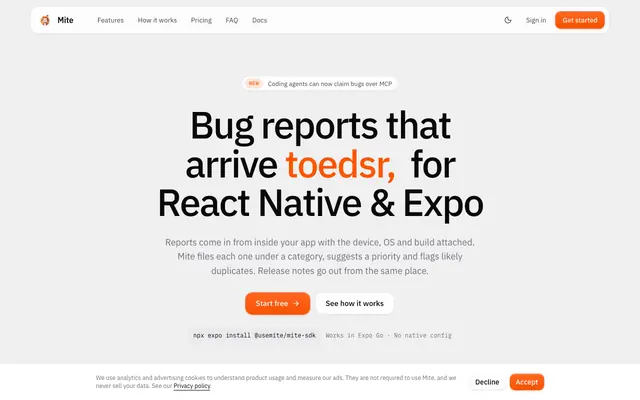The image size is (640, 400).
Task: Open Docs from the navigation bar
Action: tap(259, 20)
